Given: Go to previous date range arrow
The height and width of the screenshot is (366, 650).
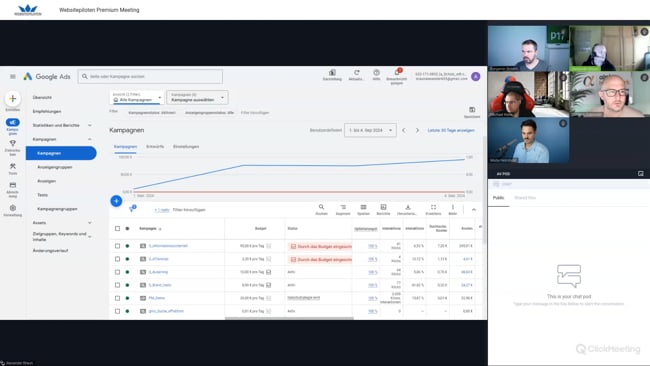Looking at the screenshot, I should coord(404,130).
